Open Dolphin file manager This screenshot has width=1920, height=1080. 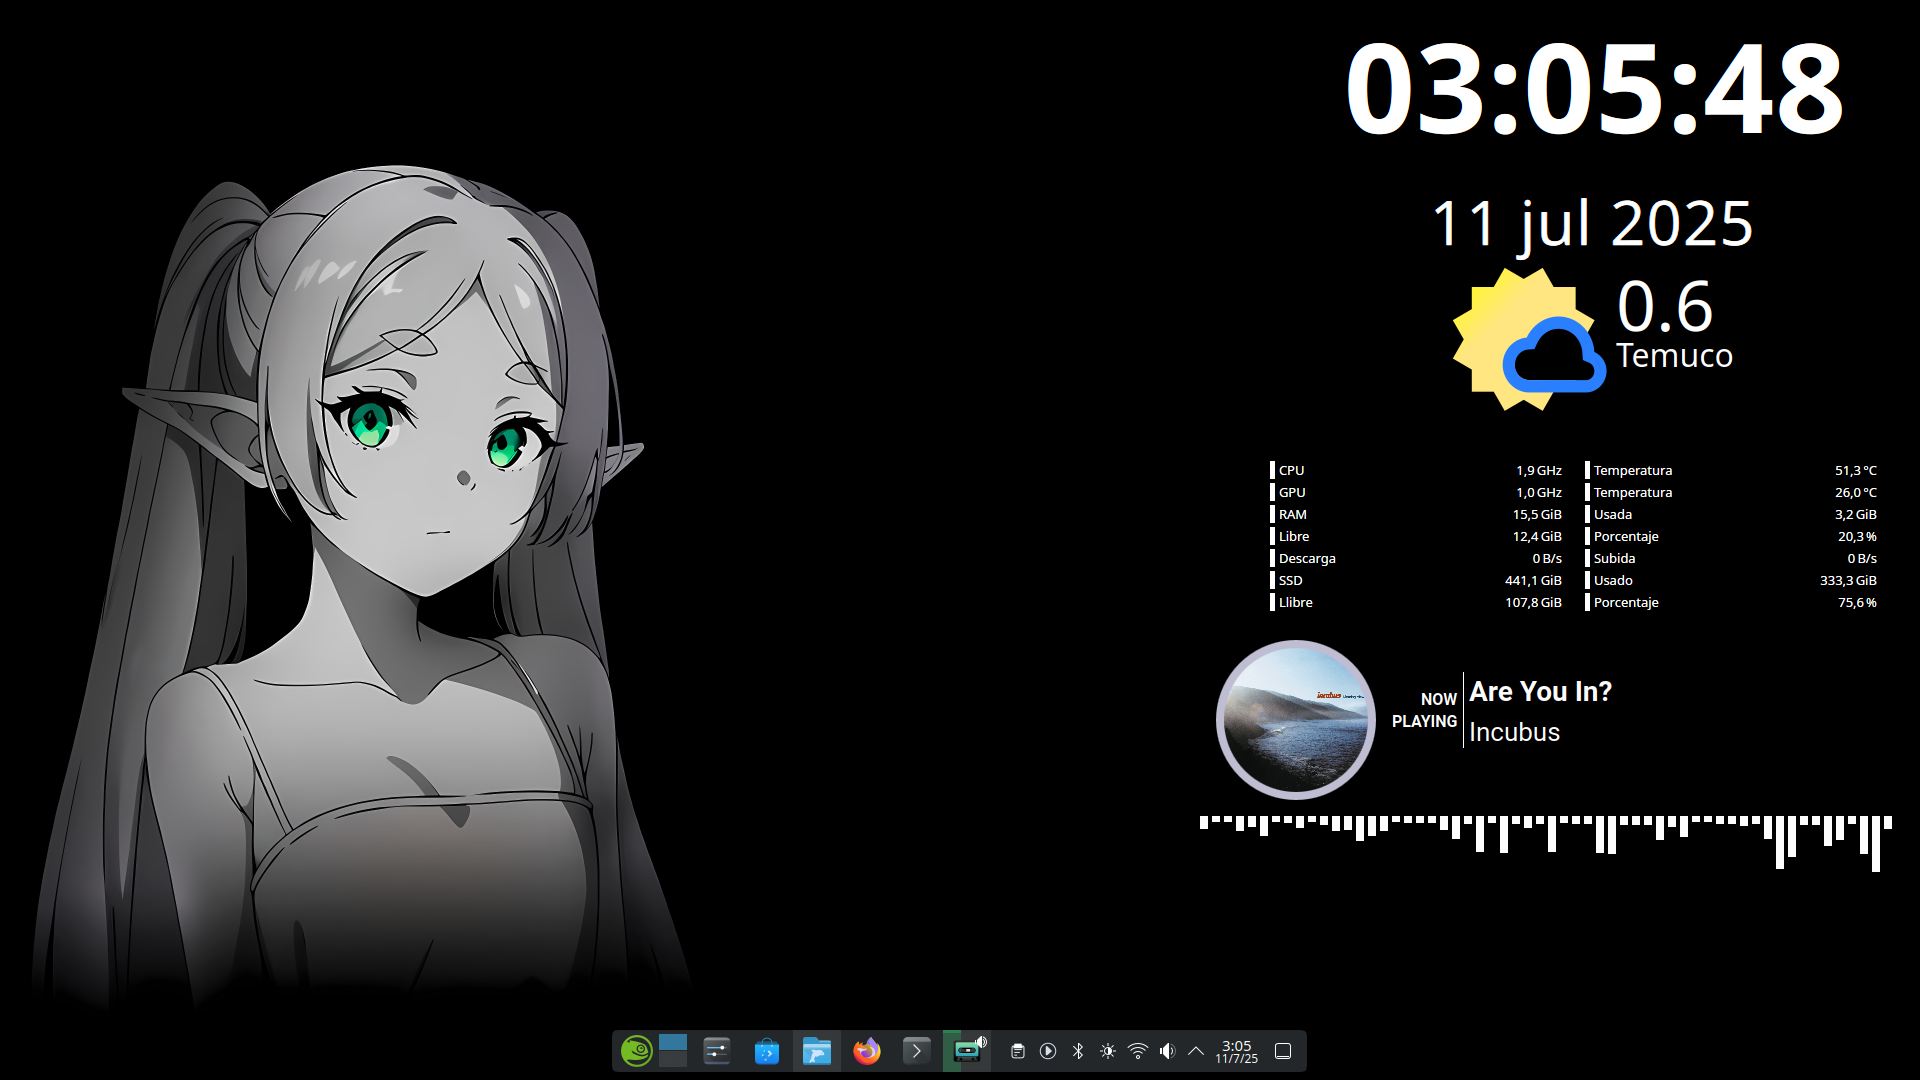point(817,1051)
